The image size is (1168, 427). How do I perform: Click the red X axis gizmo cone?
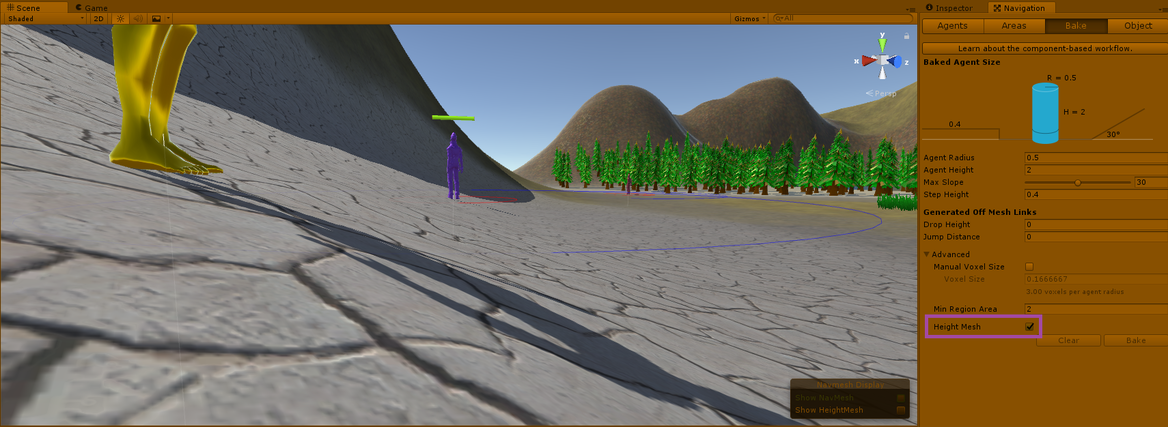pos(868,61)
